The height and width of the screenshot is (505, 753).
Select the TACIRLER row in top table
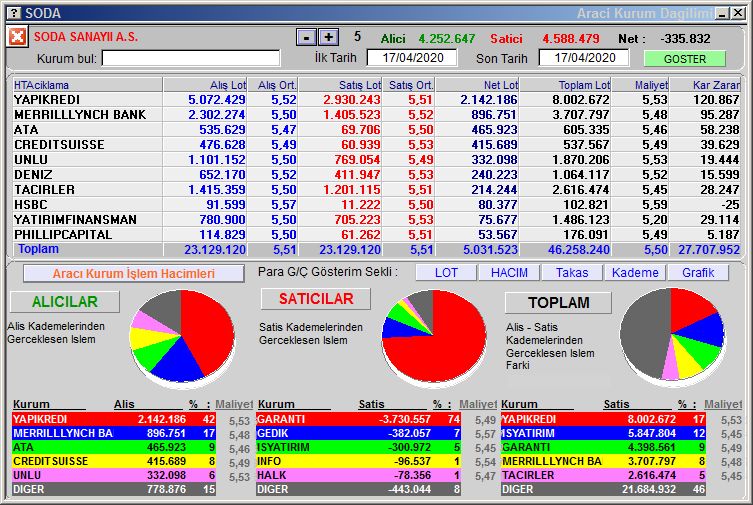[x=376, y=190]
